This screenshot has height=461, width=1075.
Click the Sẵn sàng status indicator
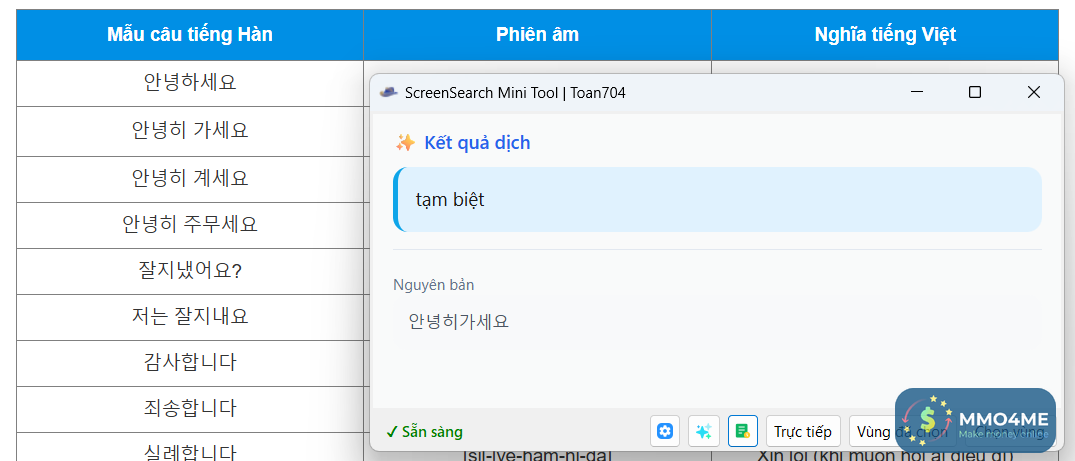tap(424, 432)
